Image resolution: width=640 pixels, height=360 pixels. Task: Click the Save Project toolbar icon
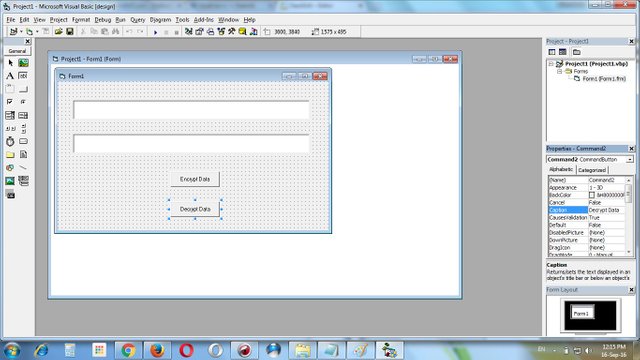[70, 31]
